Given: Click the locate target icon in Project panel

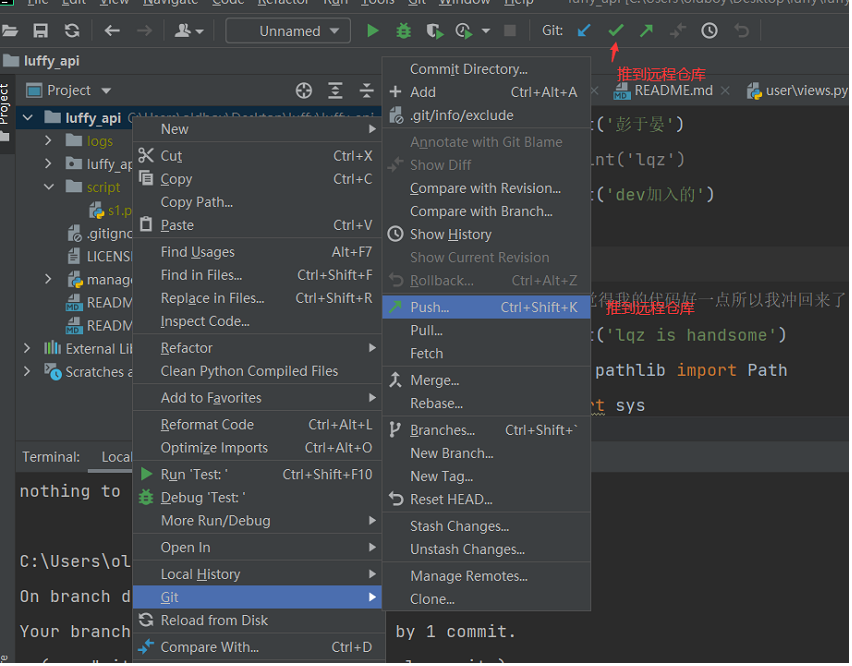Looking at the screenshot, I should tap(304, 90).
